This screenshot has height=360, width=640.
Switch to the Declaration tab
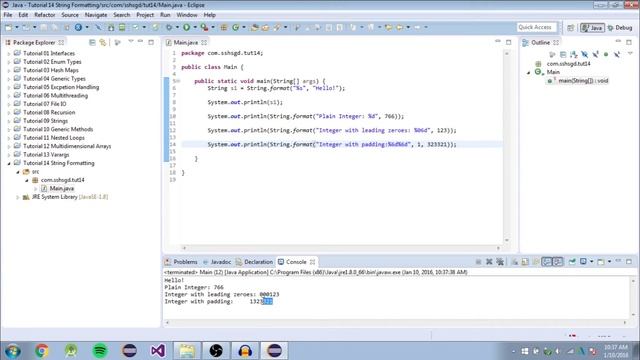pos(255,262)
